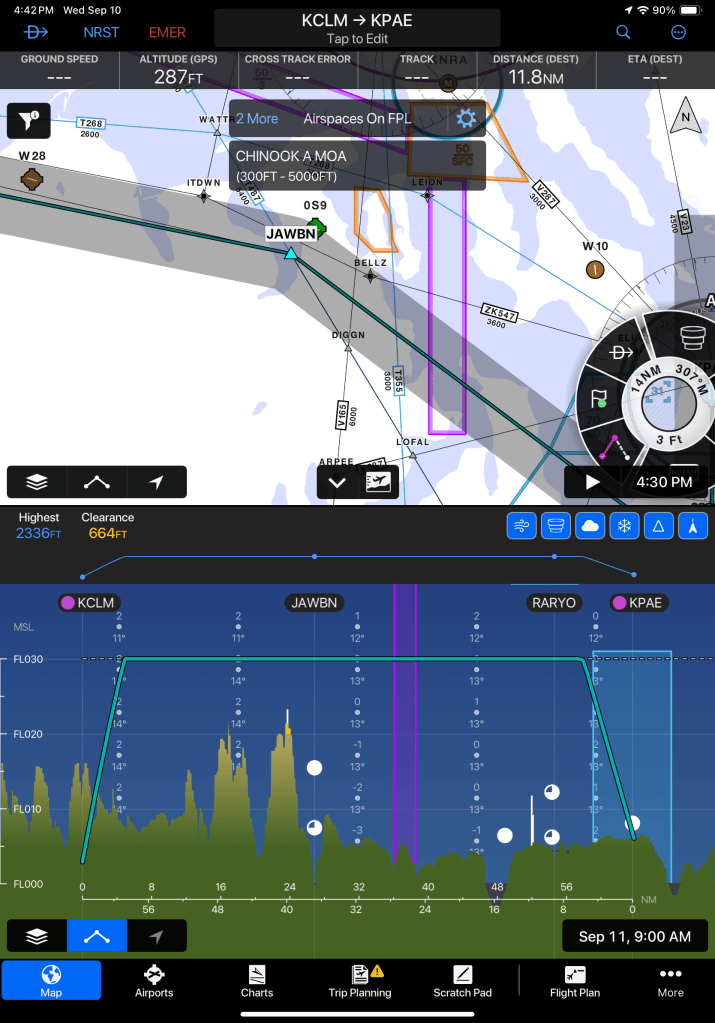Open the KCLM → KPAE route editor
This screenshot has width=715, height=1023.
(357, 28)
